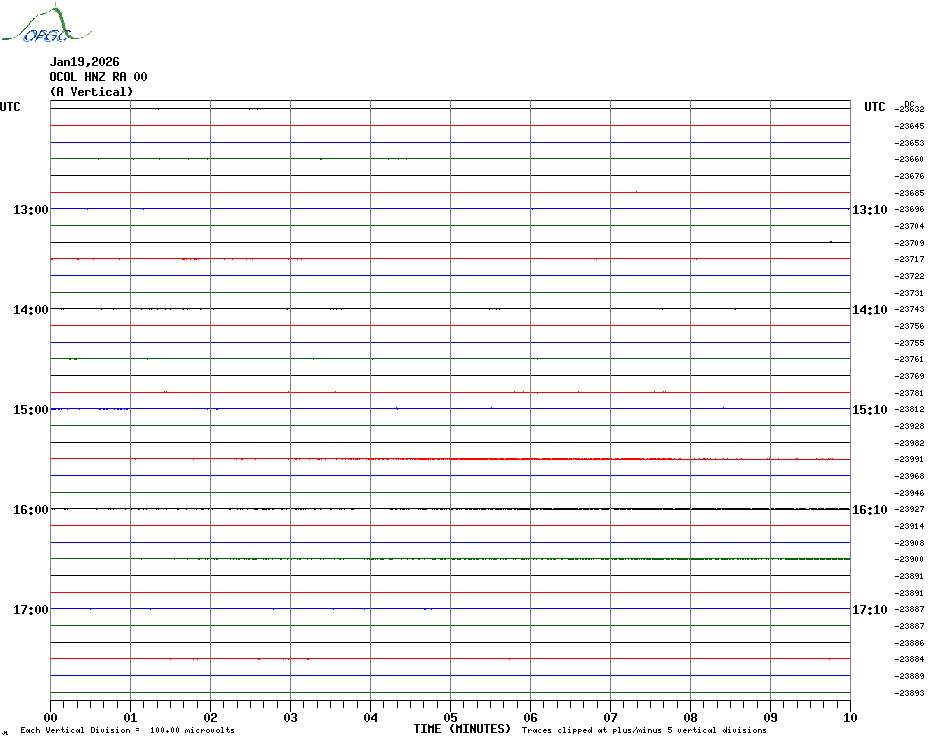The height and width of the screenshot is (744, 930).
Task: Click the 15:10 time label on right
Action: click(869, 410)
